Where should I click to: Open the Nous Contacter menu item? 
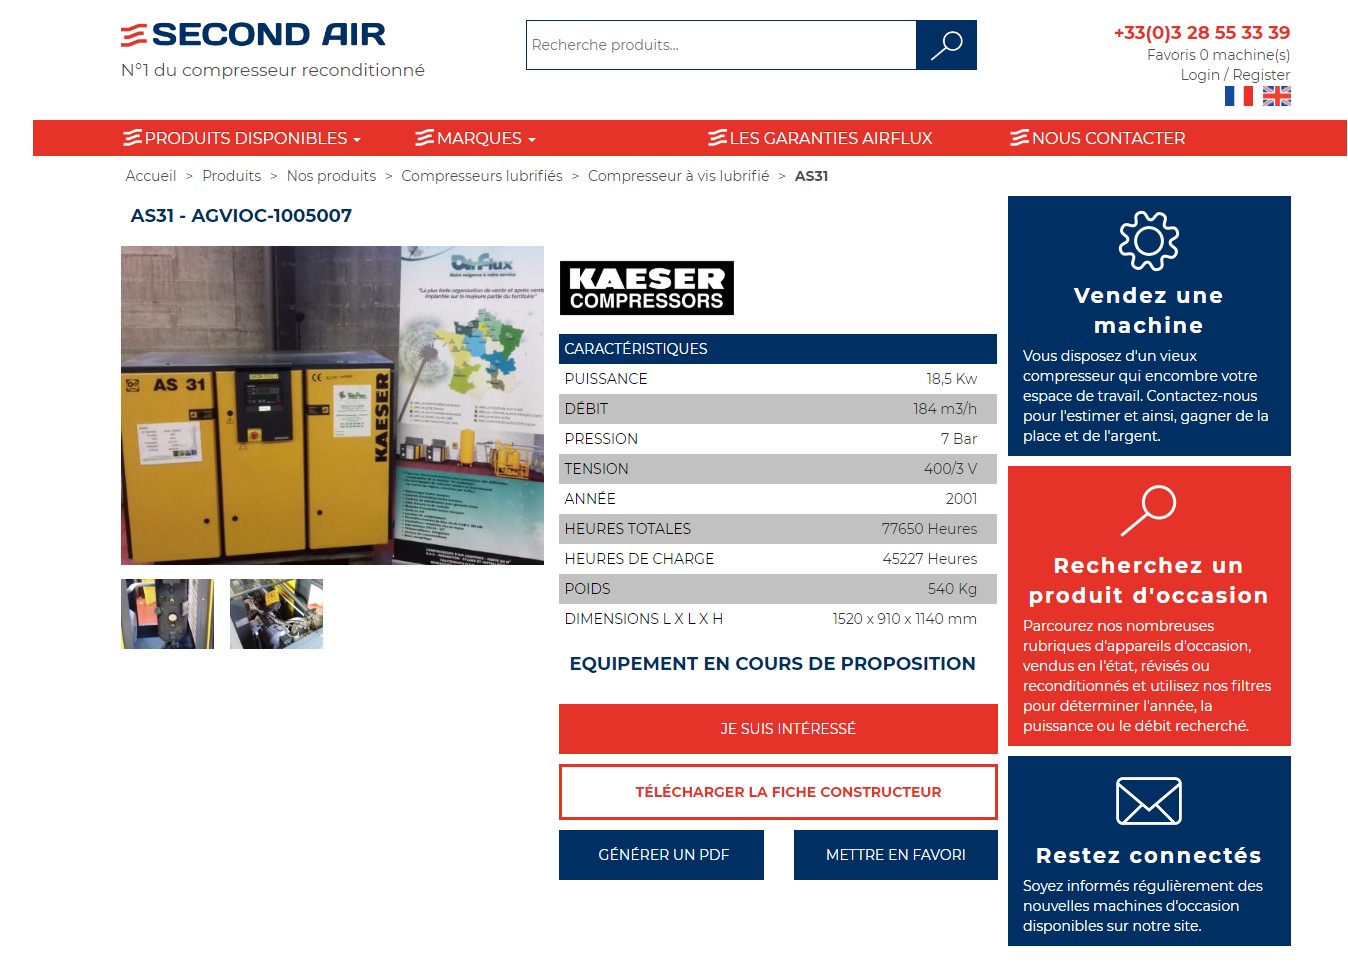(x=1098, y=138)
